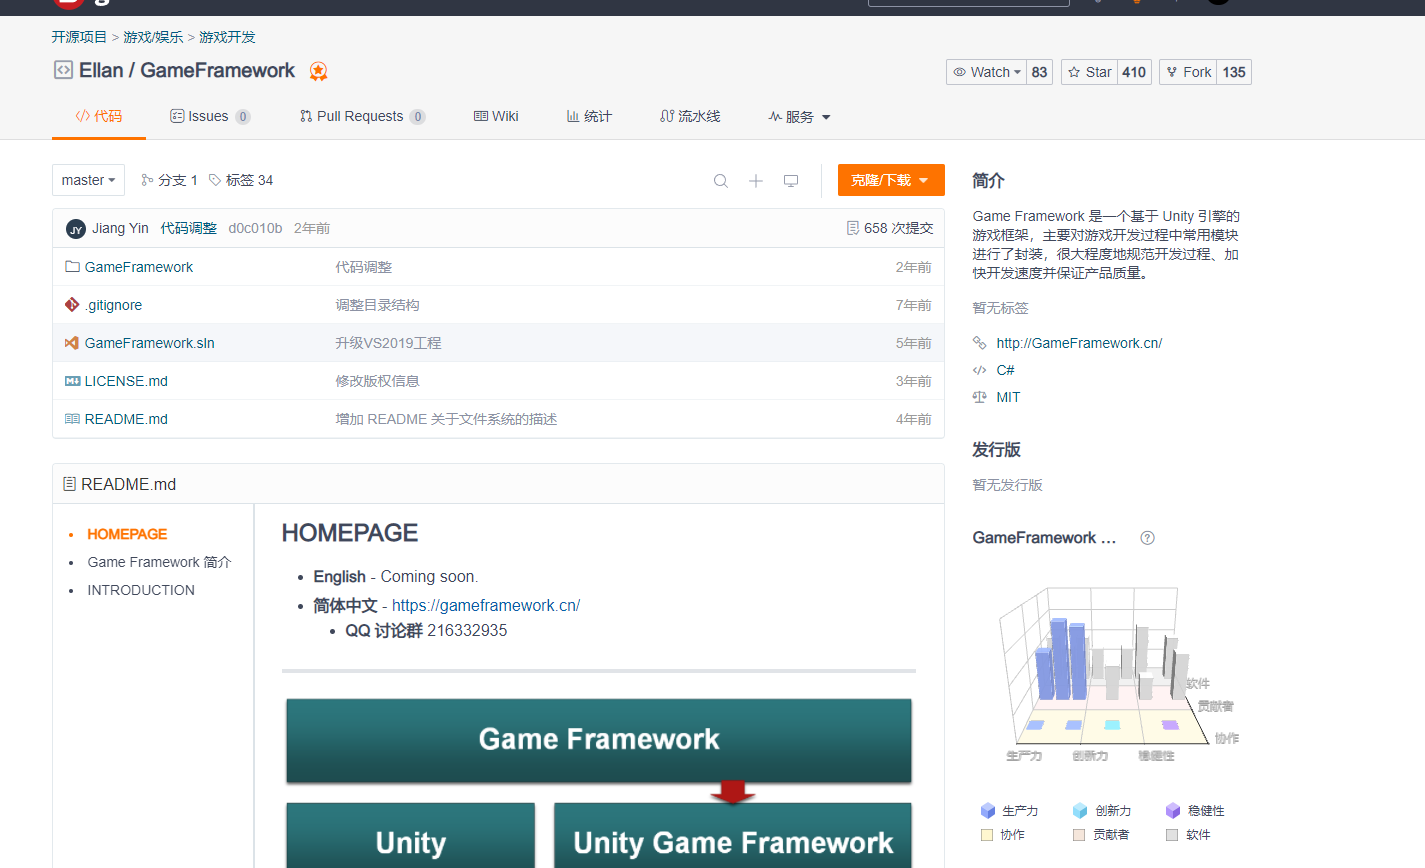This screenshot has width=1425, height=868.
Task: Click the markdown icon of LICENSE.md
Action: [x=72, y=381]
